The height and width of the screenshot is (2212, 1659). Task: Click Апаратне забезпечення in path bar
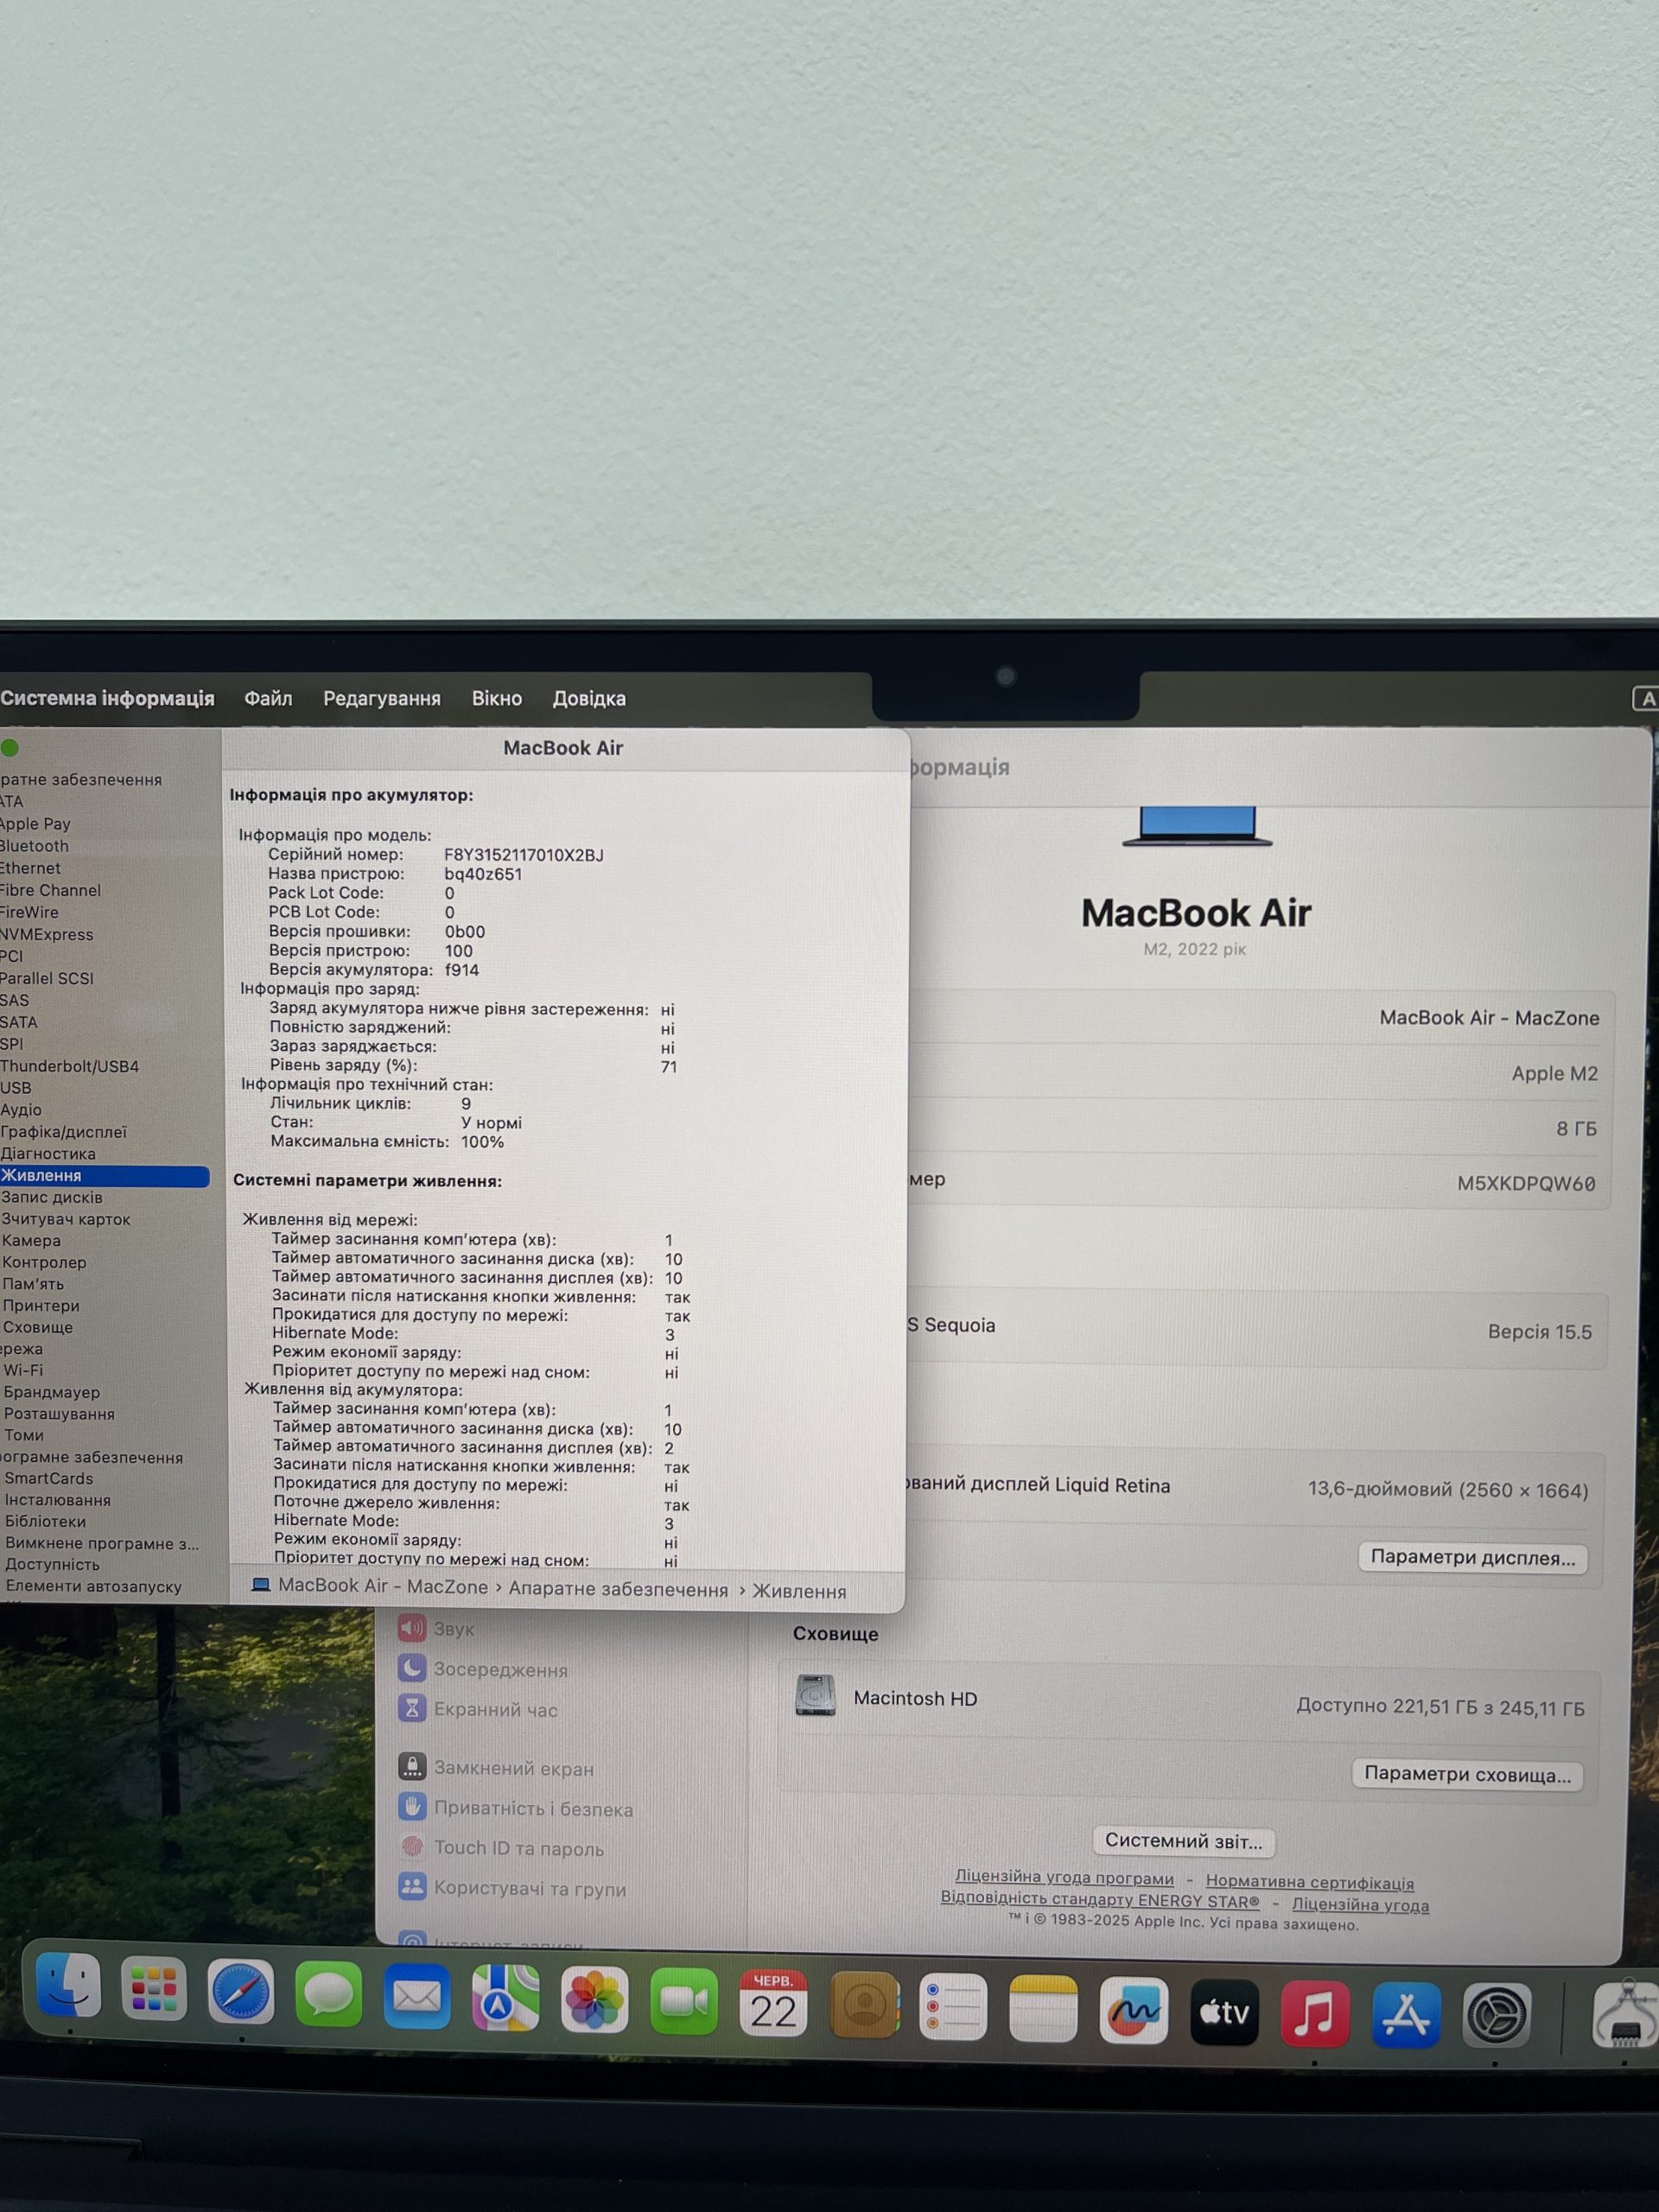(x=618, y=1589)
